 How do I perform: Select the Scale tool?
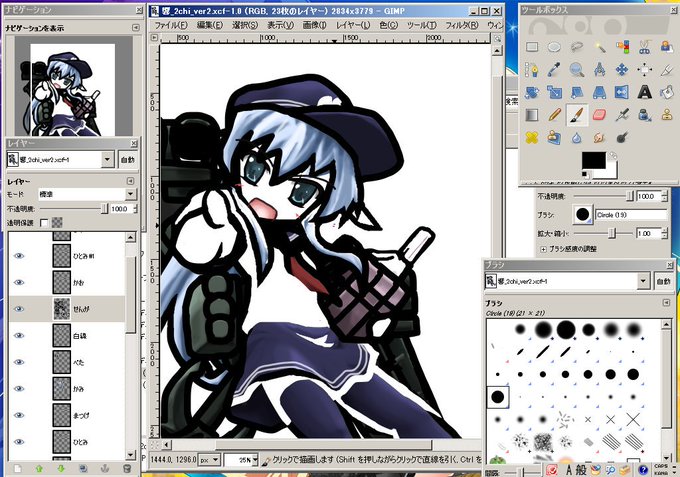(x=554, y=92)
